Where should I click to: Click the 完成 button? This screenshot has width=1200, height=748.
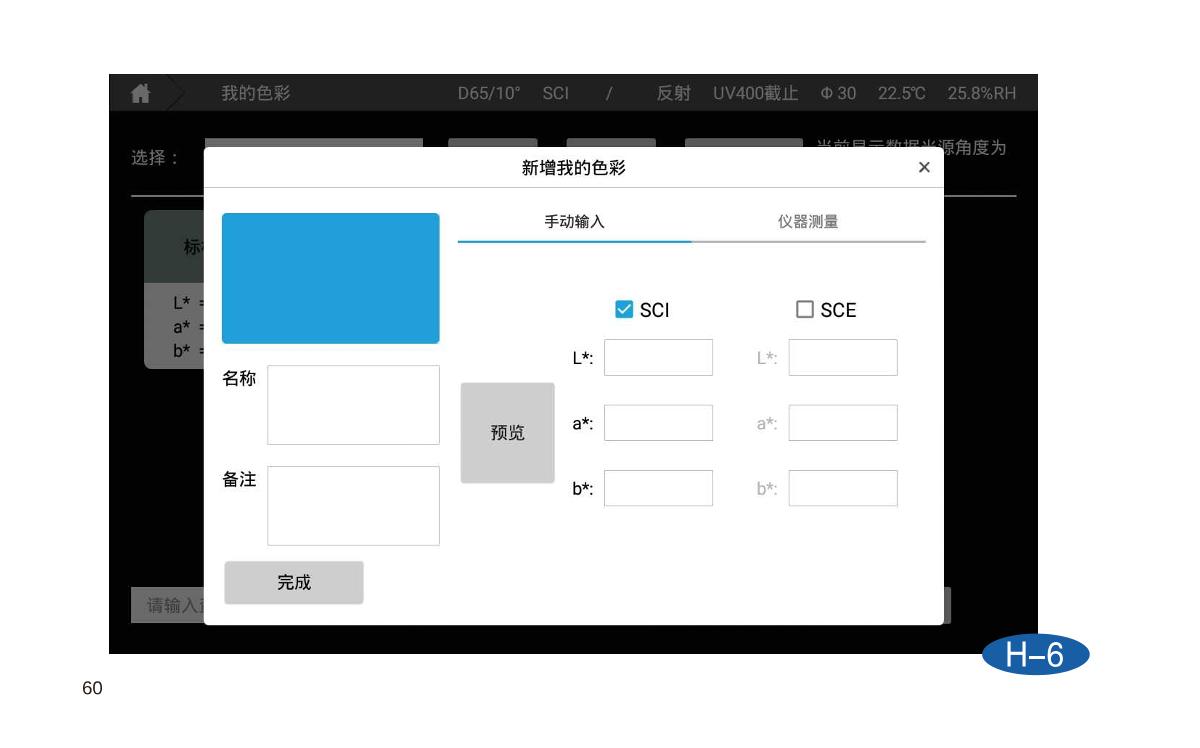[294, 583]
